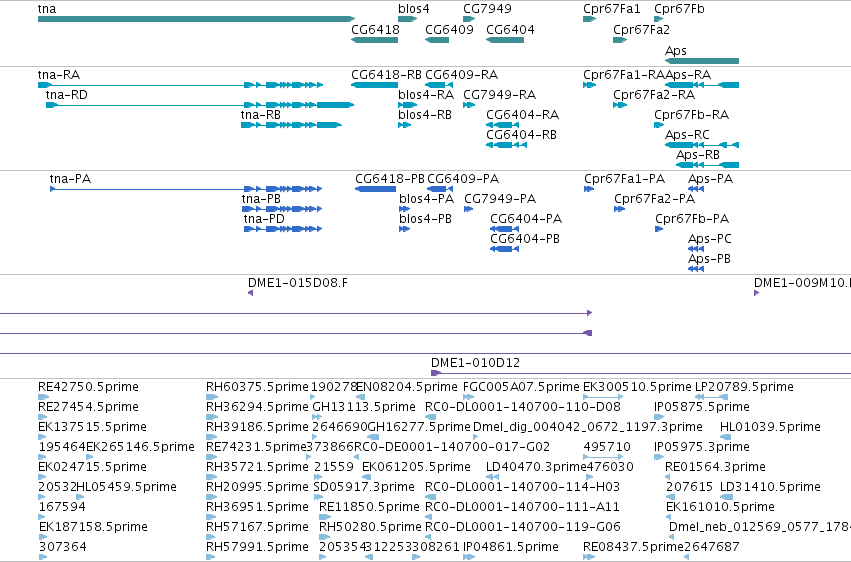The image size is (851, 562).
Task: Click the Aps-PA protein label
Action: pyautogui.click(x=710, y=178)
